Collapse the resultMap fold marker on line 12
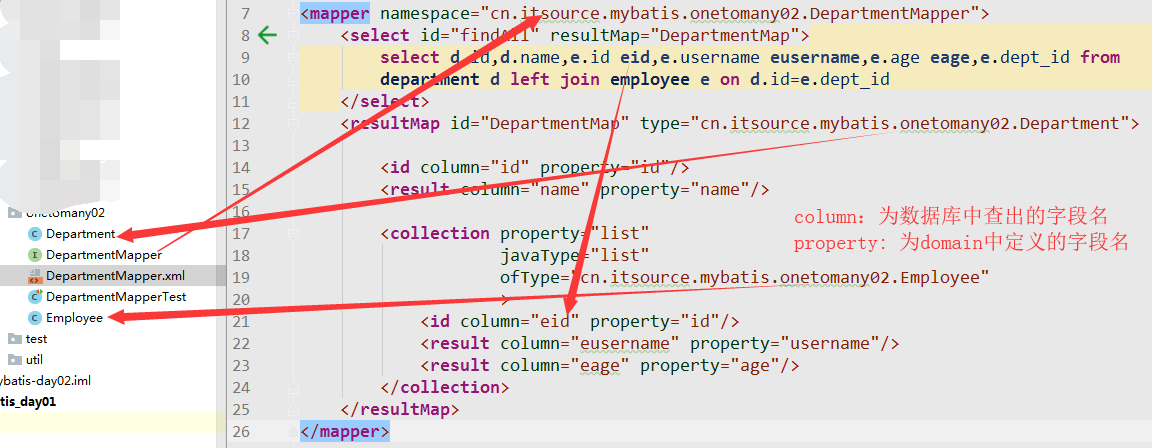Image resolution: width=1152 pixels, height=448 pixels. (293, 123)
